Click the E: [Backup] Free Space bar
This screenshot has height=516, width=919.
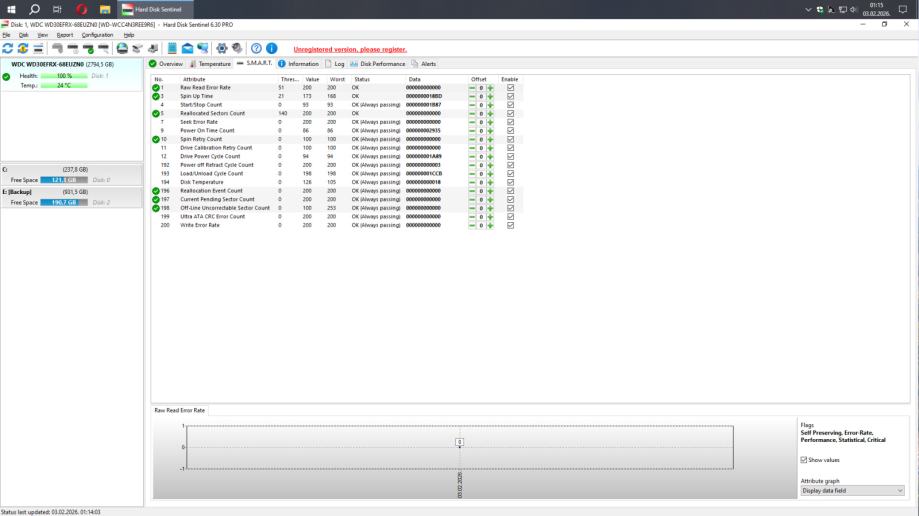tap(64, 202)
